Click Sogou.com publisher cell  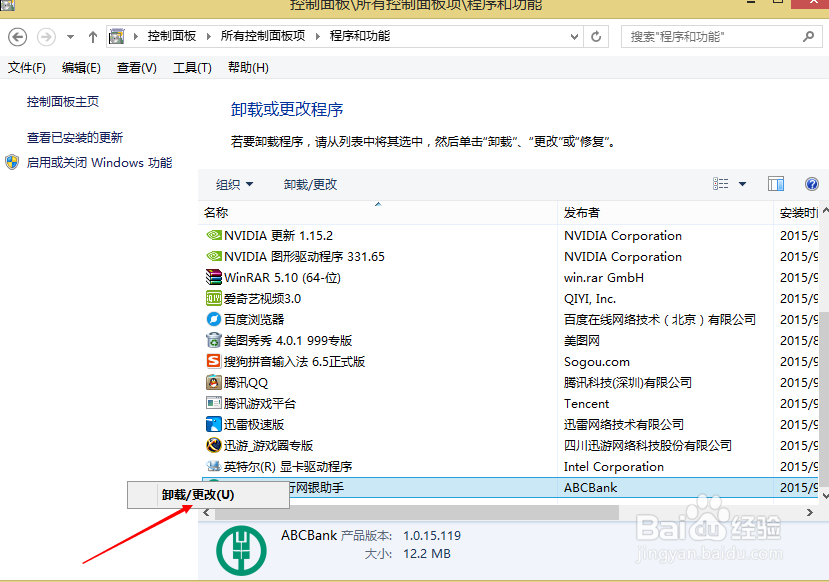click(x=597, y=362)
